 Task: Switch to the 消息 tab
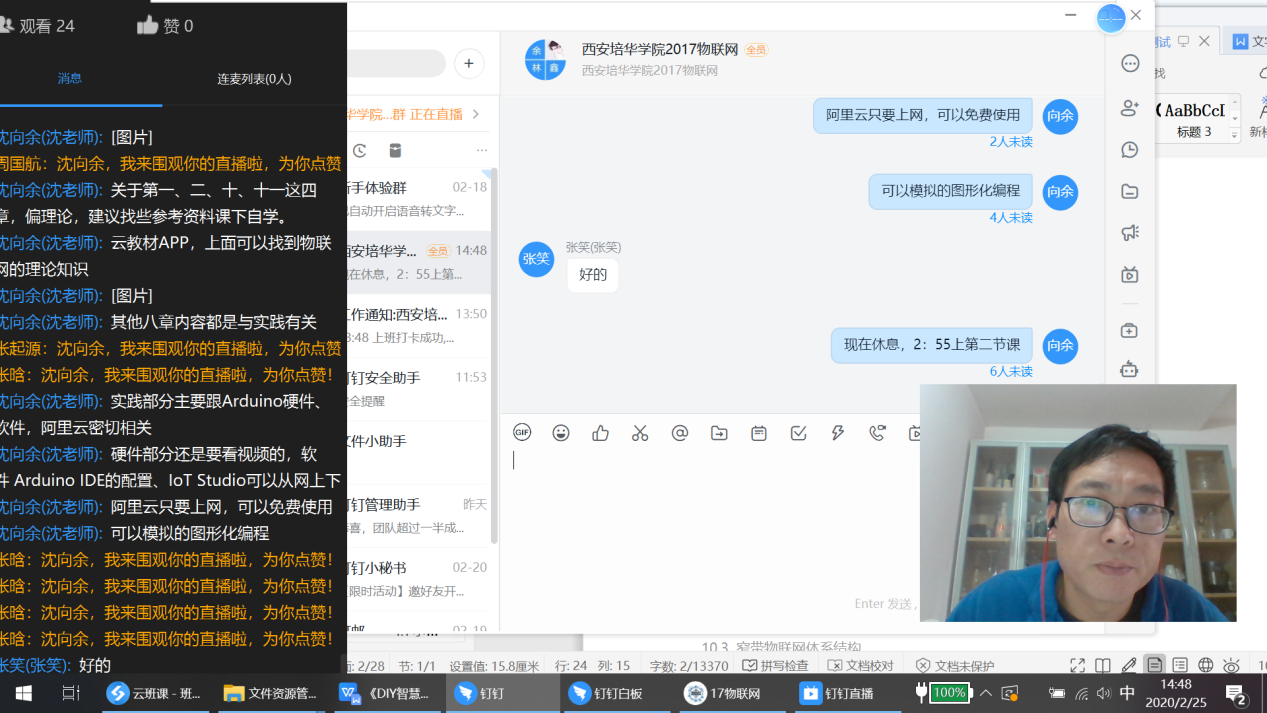tap(70, 79)
